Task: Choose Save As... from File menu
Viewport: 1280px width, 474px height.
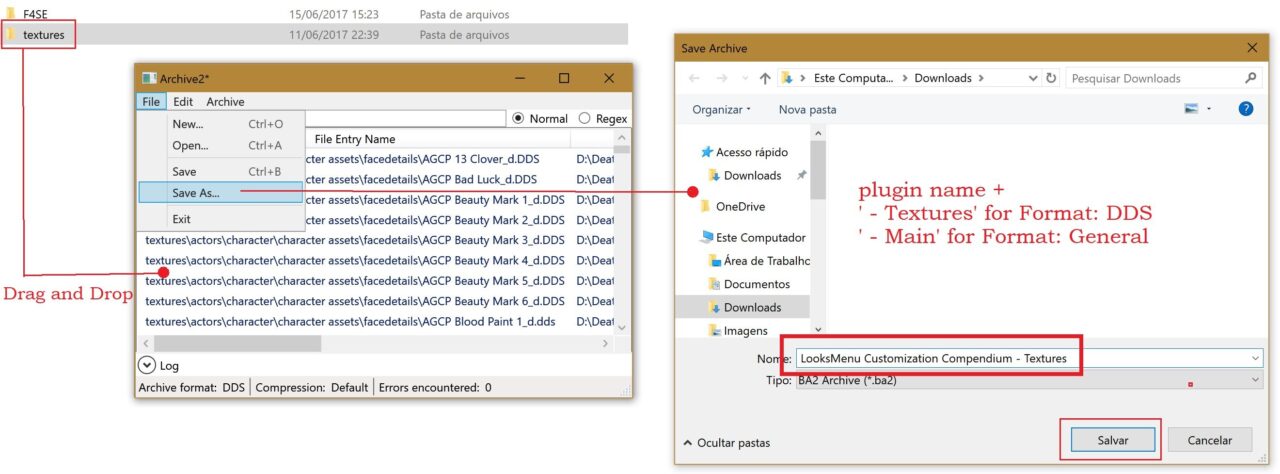Action: 196,193
